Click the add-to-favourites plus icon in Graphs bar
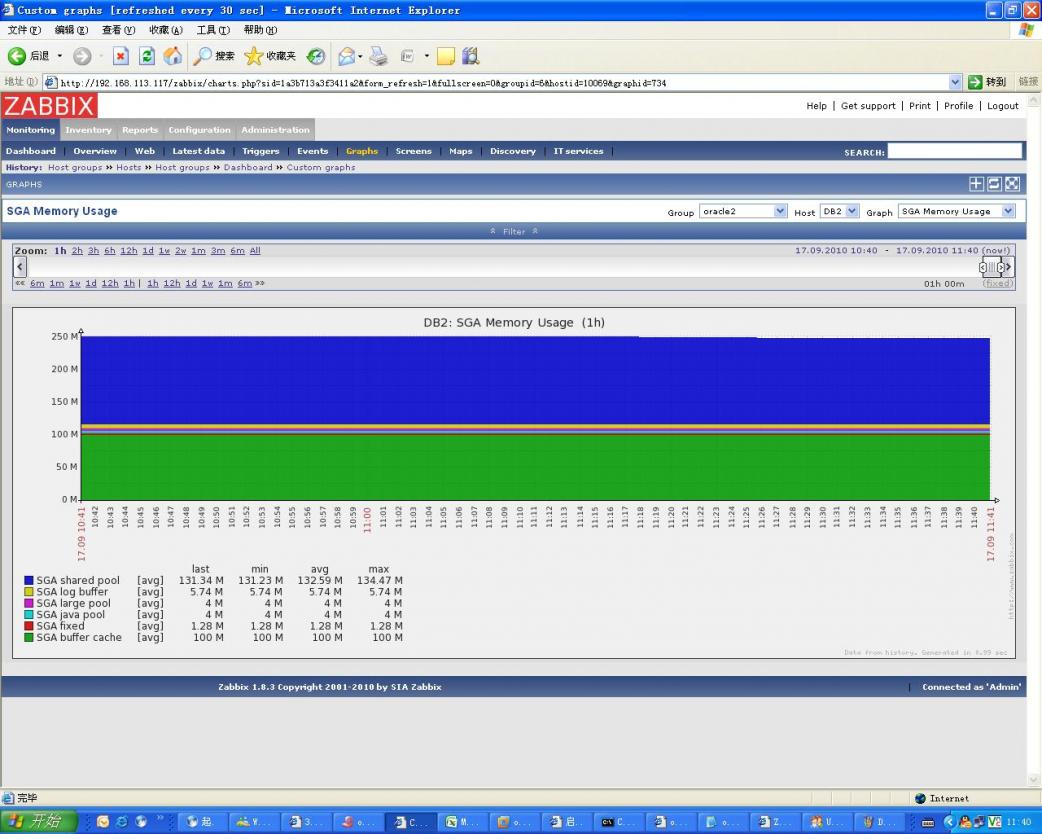This screenshot has height=834, width=1042. (976, 184)
